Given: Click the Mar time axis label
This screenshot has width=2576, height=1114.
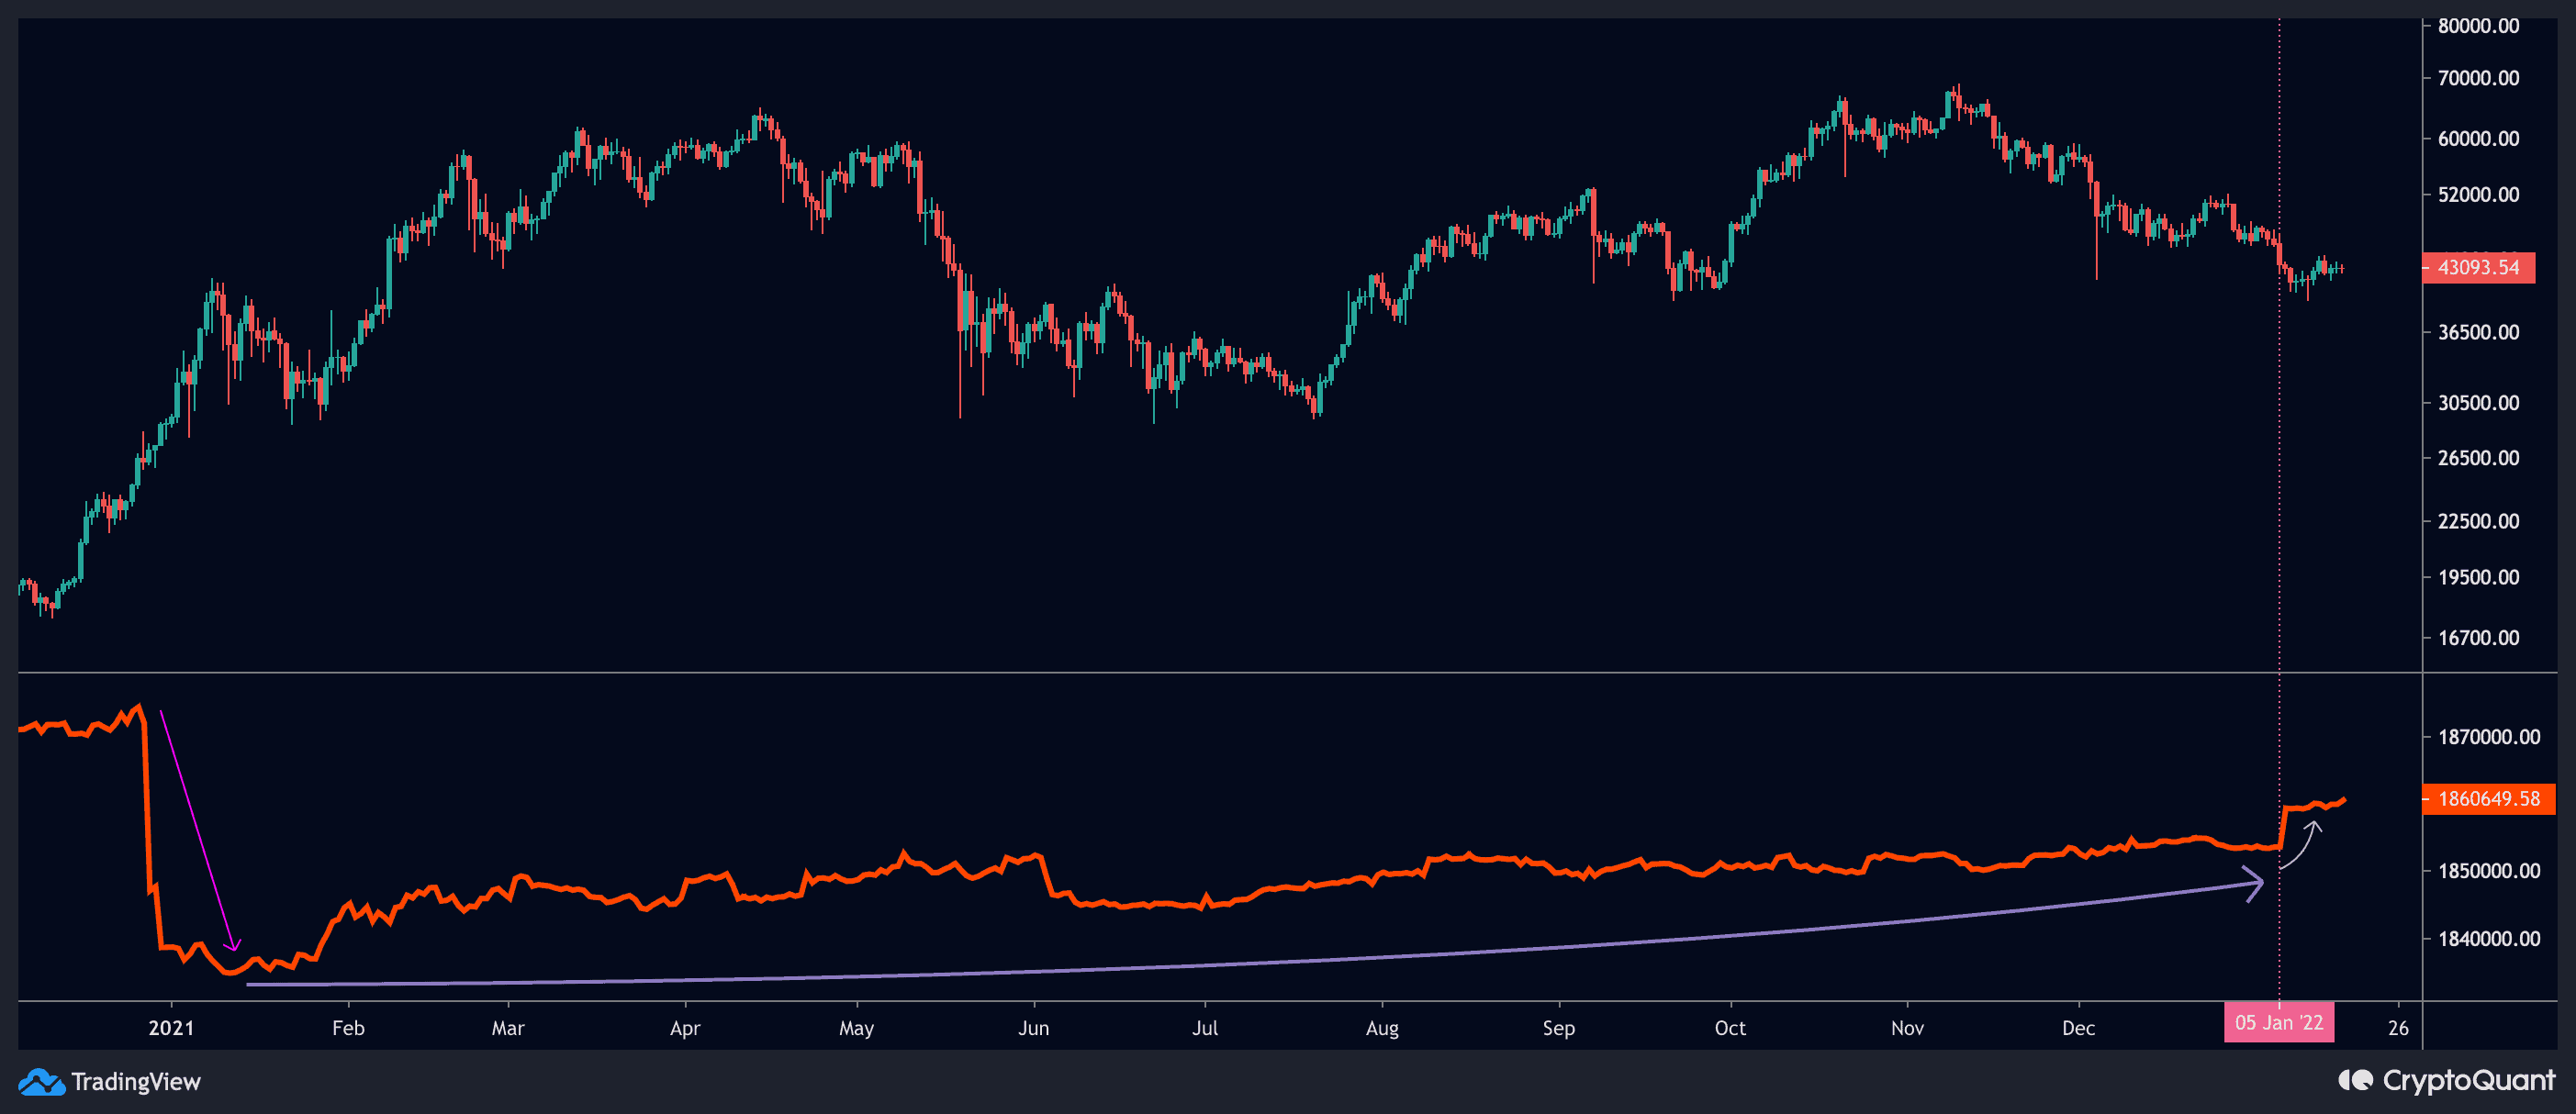Looking at the screenshot, I should [x=508, y=1028].
